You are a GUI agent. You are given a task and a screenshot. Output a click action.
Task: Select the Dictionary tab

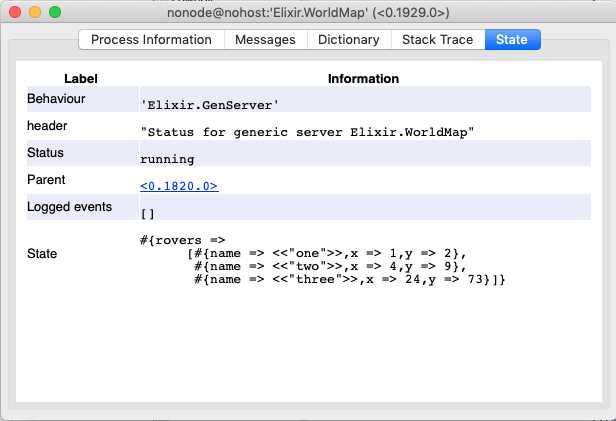348,40
